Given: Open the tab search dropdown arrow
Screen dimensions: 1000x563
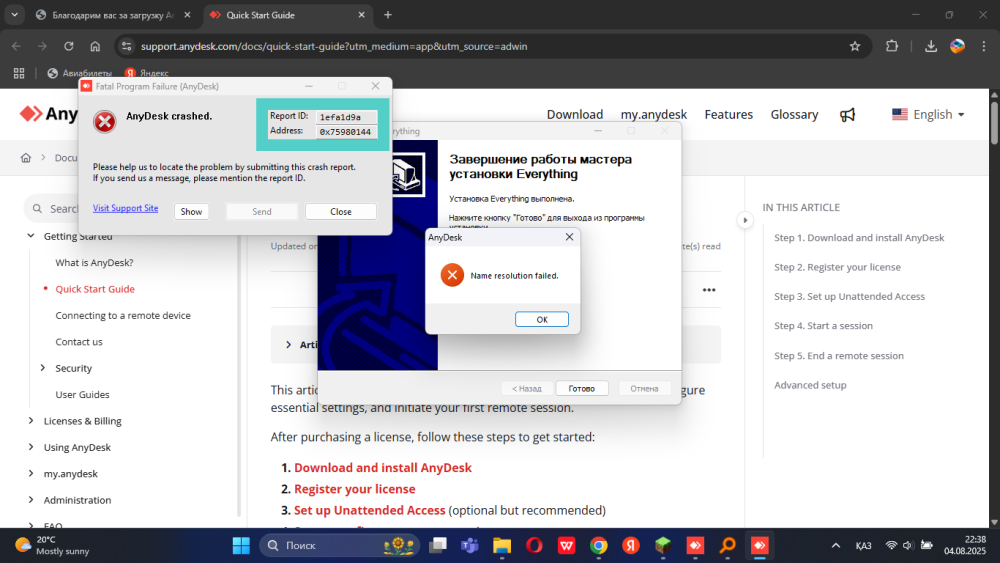Looking at the screenshot, I should coord(14,15).
